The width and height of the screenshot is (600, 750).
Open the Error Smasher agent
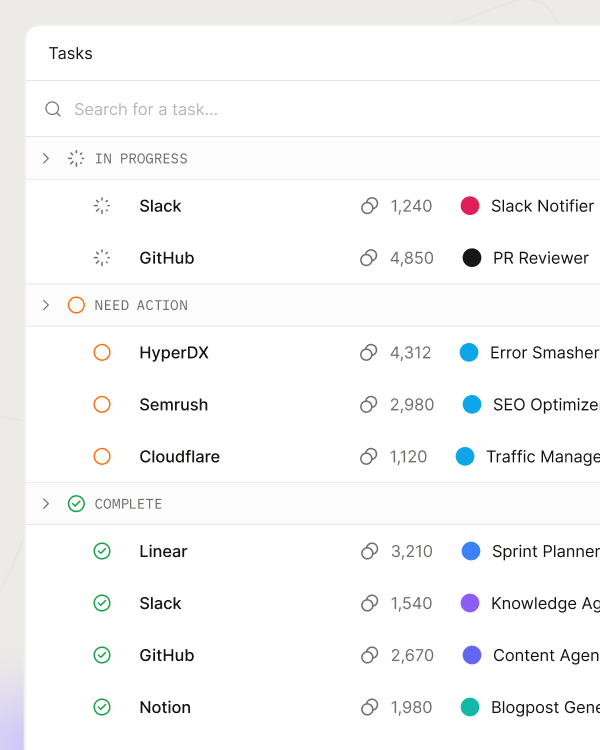[544, 353]
